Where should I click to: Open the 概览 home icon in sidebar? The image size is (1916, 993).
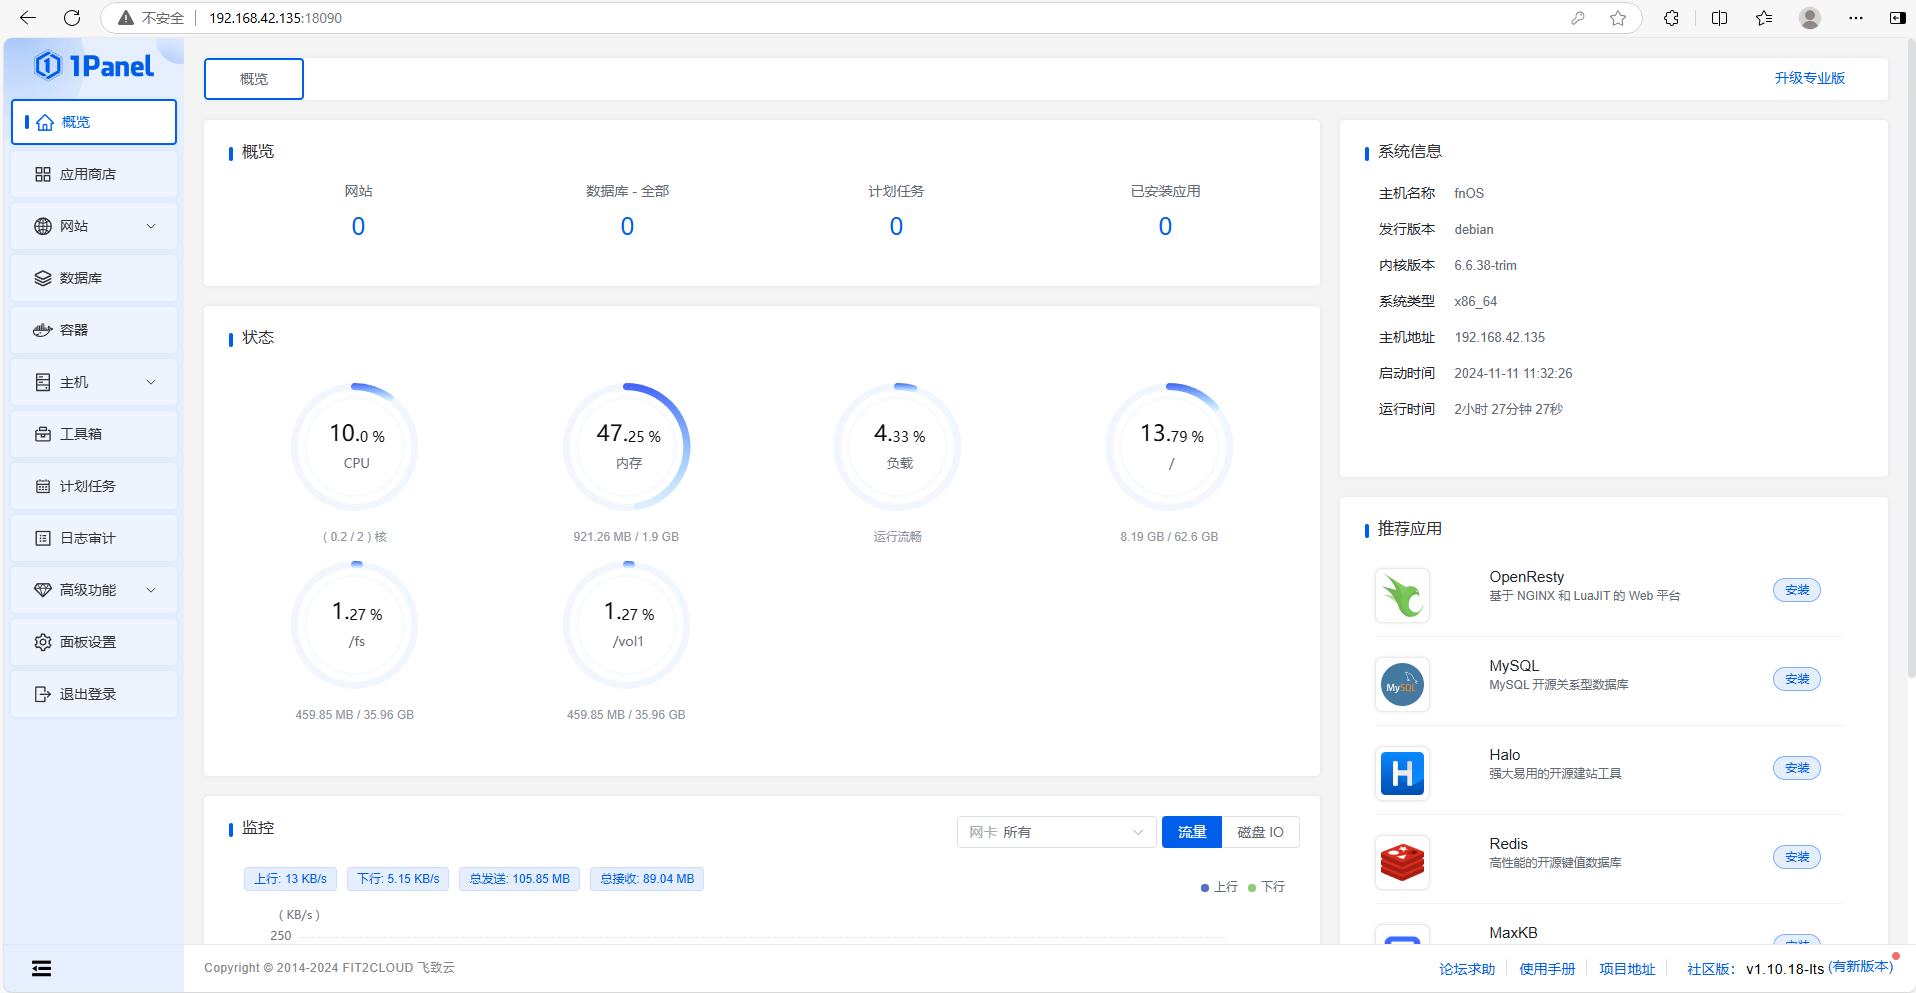(45, 122)
